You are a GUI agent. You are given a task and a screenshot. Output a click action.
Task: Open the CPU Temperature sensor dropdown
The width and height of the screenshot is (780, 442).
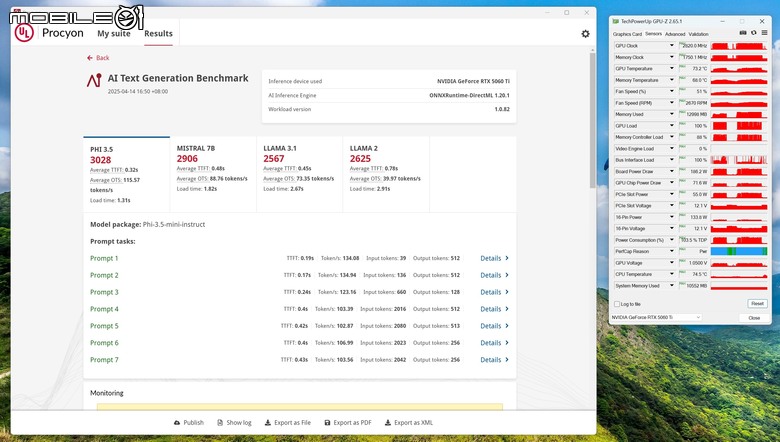(x=672, y=274)
